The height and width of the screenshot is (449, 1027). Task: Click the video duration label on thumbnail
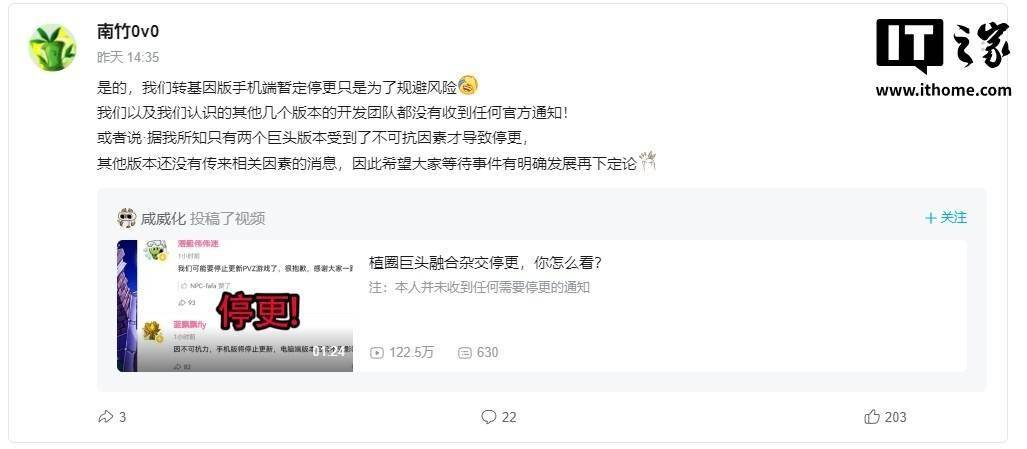pyautogui.click(x=328, y=351)
